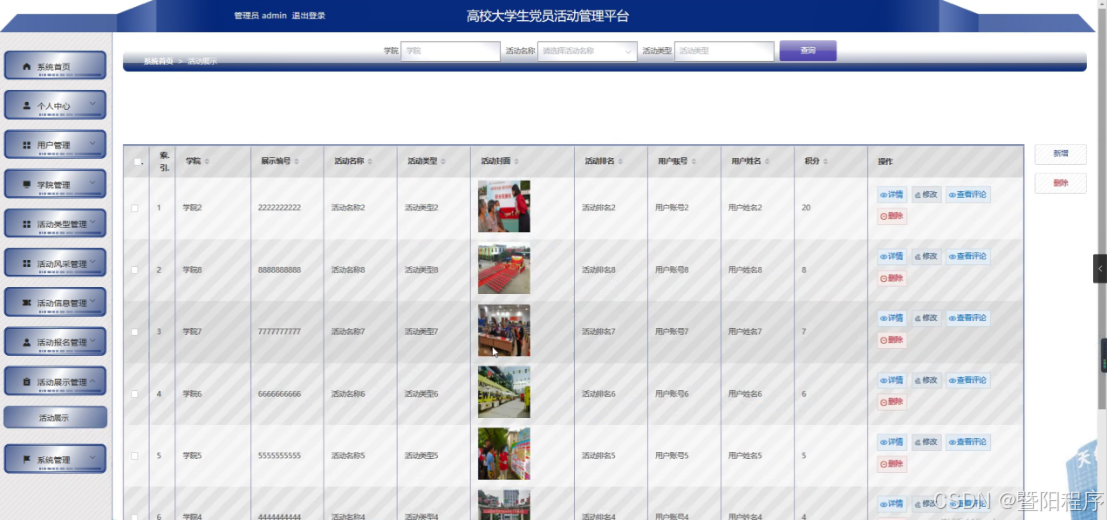Sort by 用户姓名 using its sort arrows
Screen dimensions: 1108x521
tap(767, 161)
